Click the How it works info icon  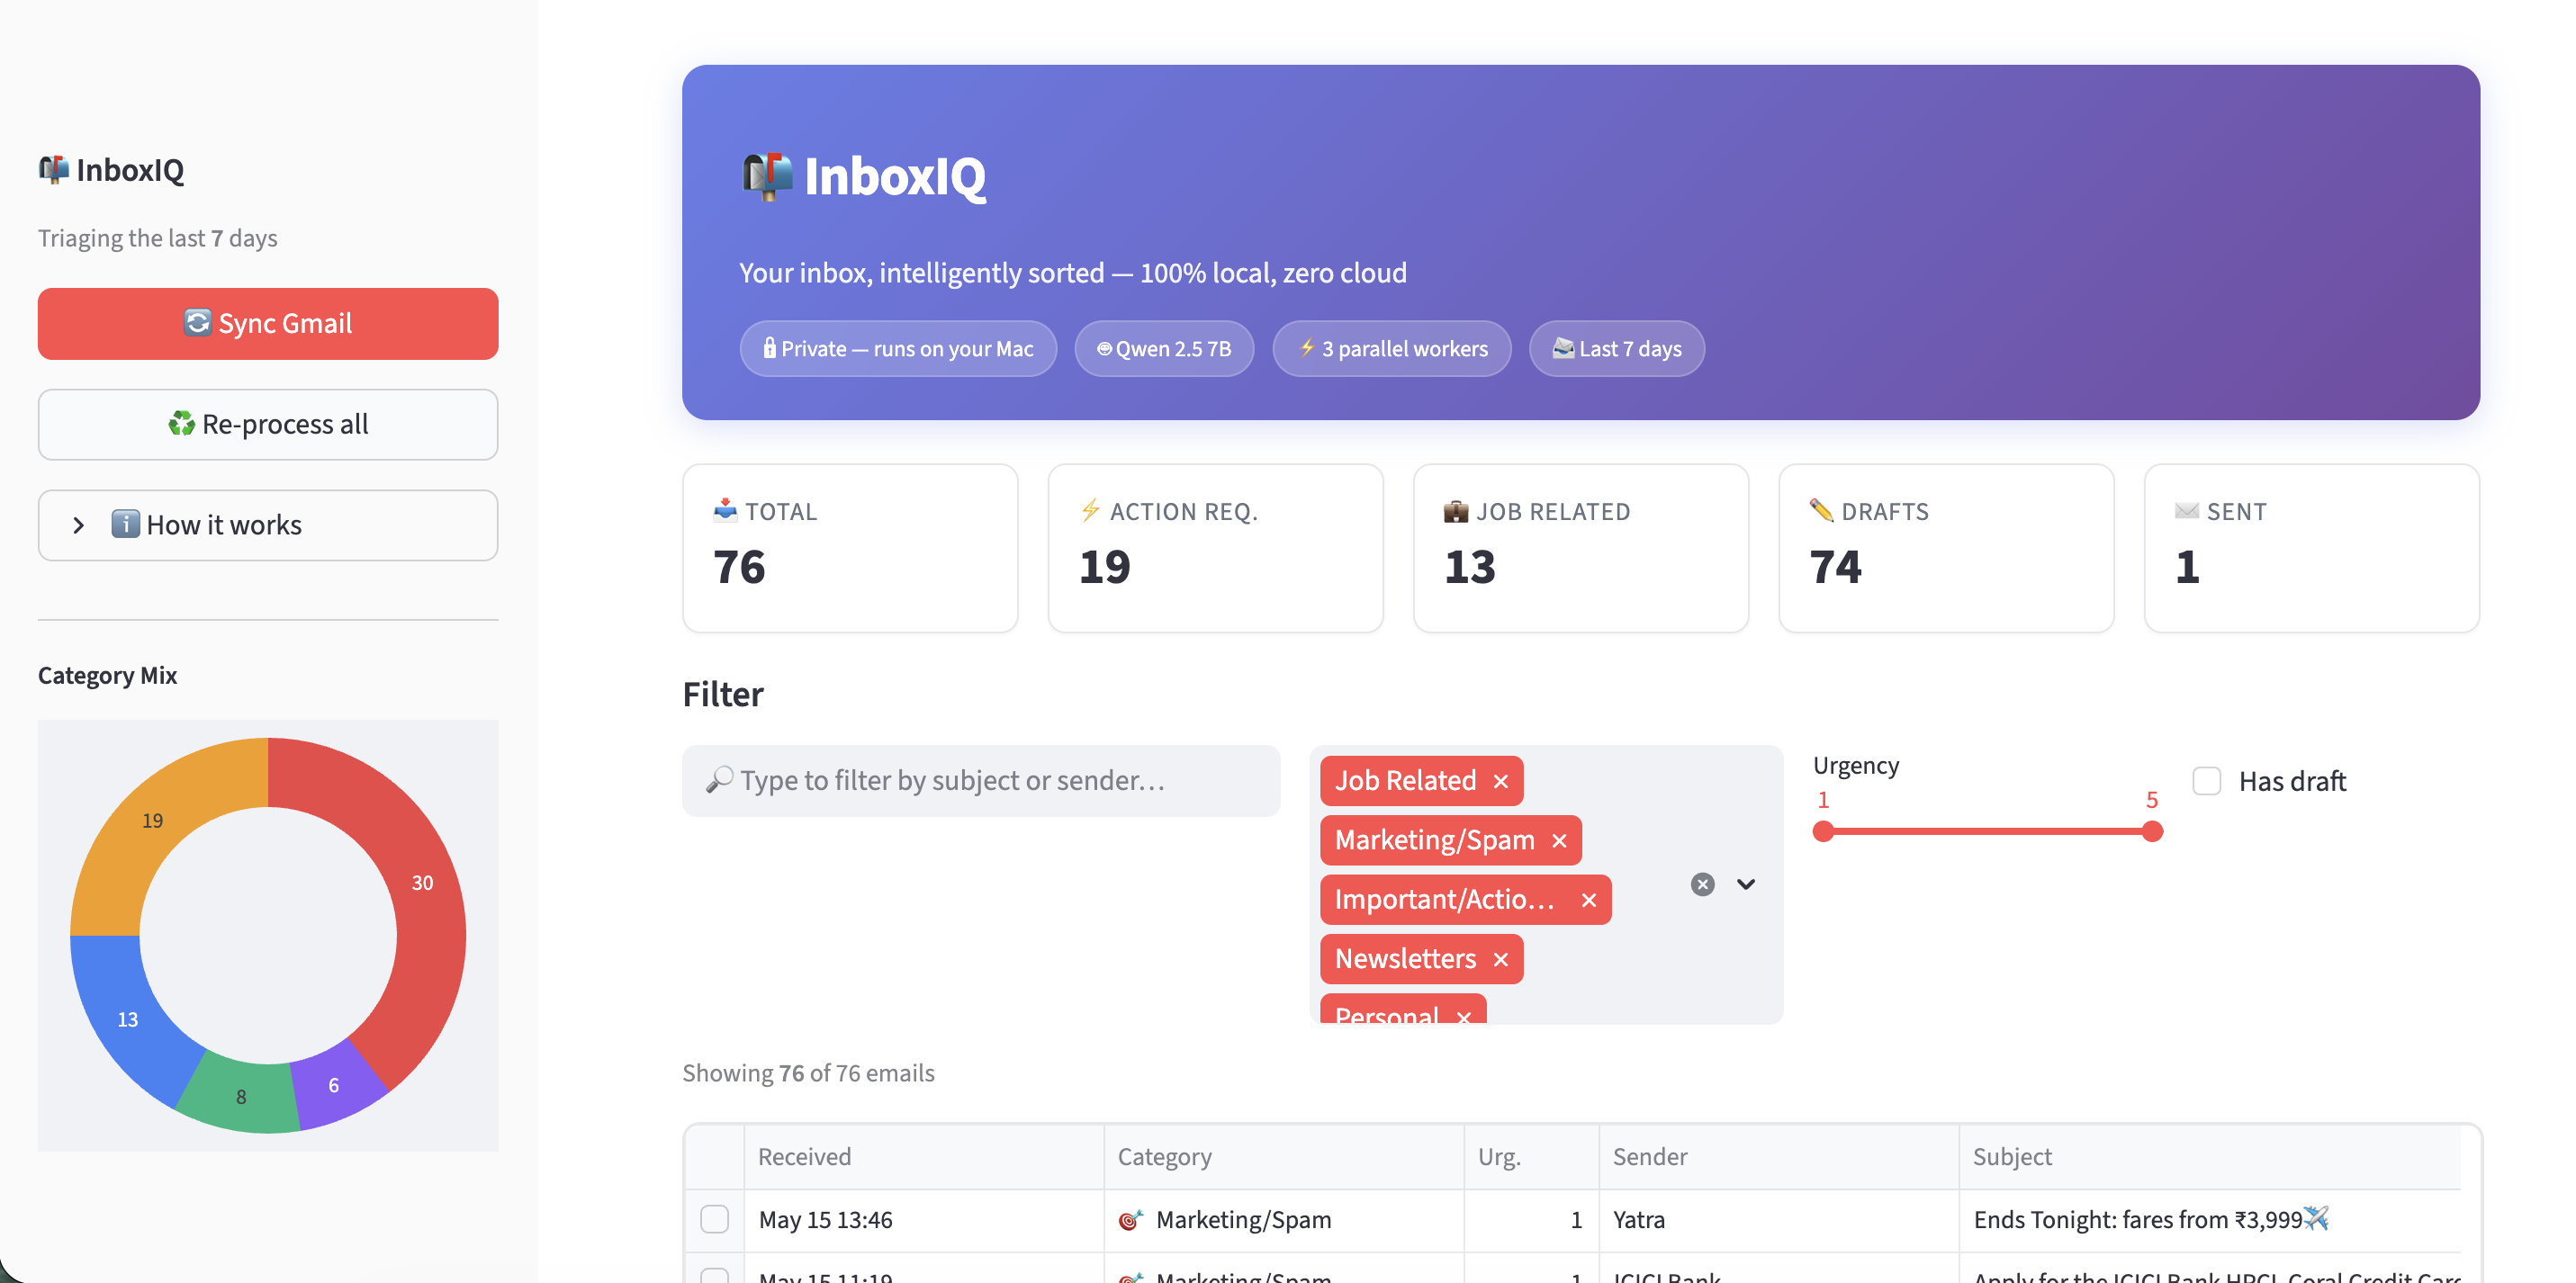tap(125, 524)
